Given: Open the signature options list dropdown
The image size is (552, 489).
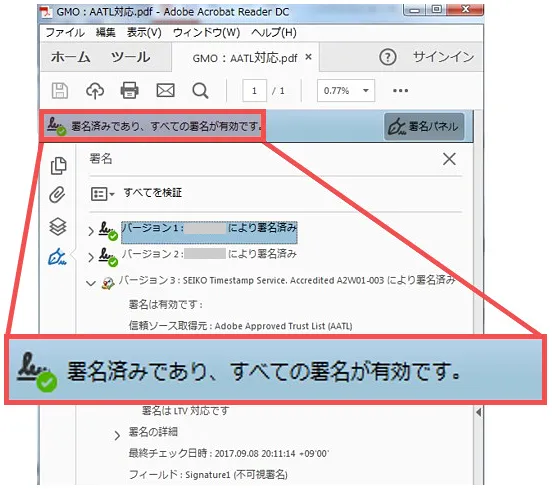Looking at the screenshot, I should pos(102,194).
